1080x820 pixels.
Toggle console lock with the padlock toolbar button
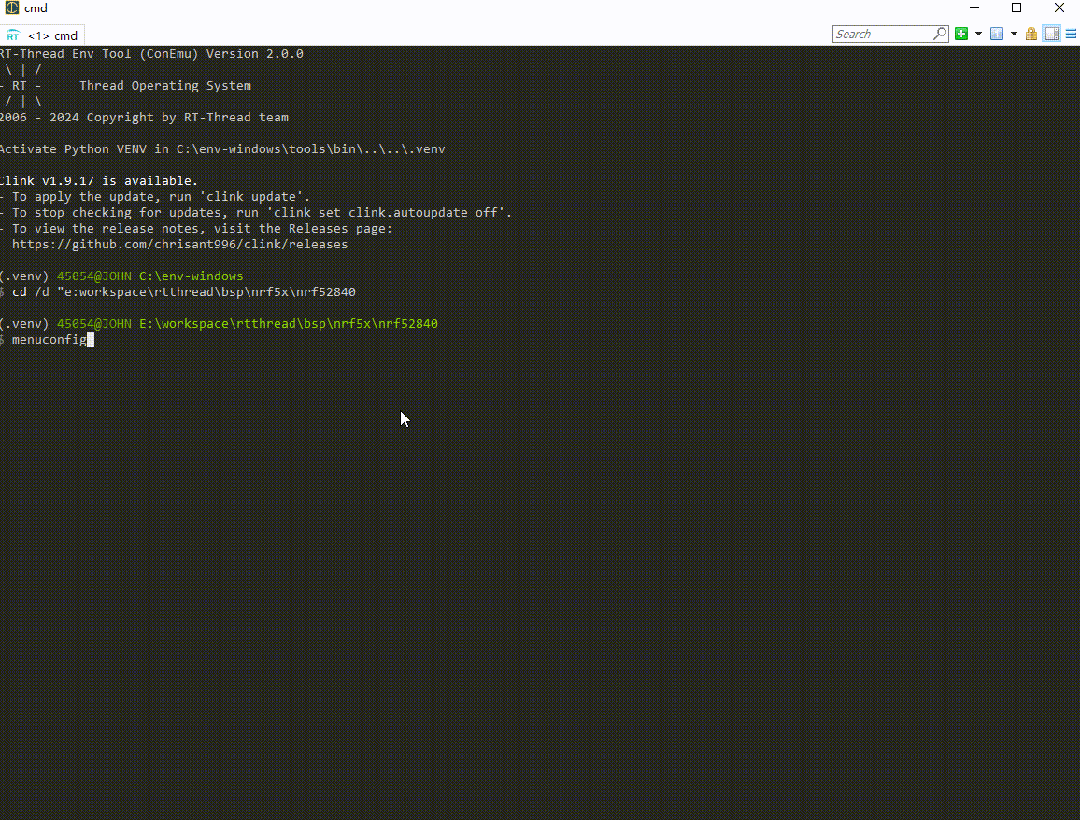pos(1031,33)
